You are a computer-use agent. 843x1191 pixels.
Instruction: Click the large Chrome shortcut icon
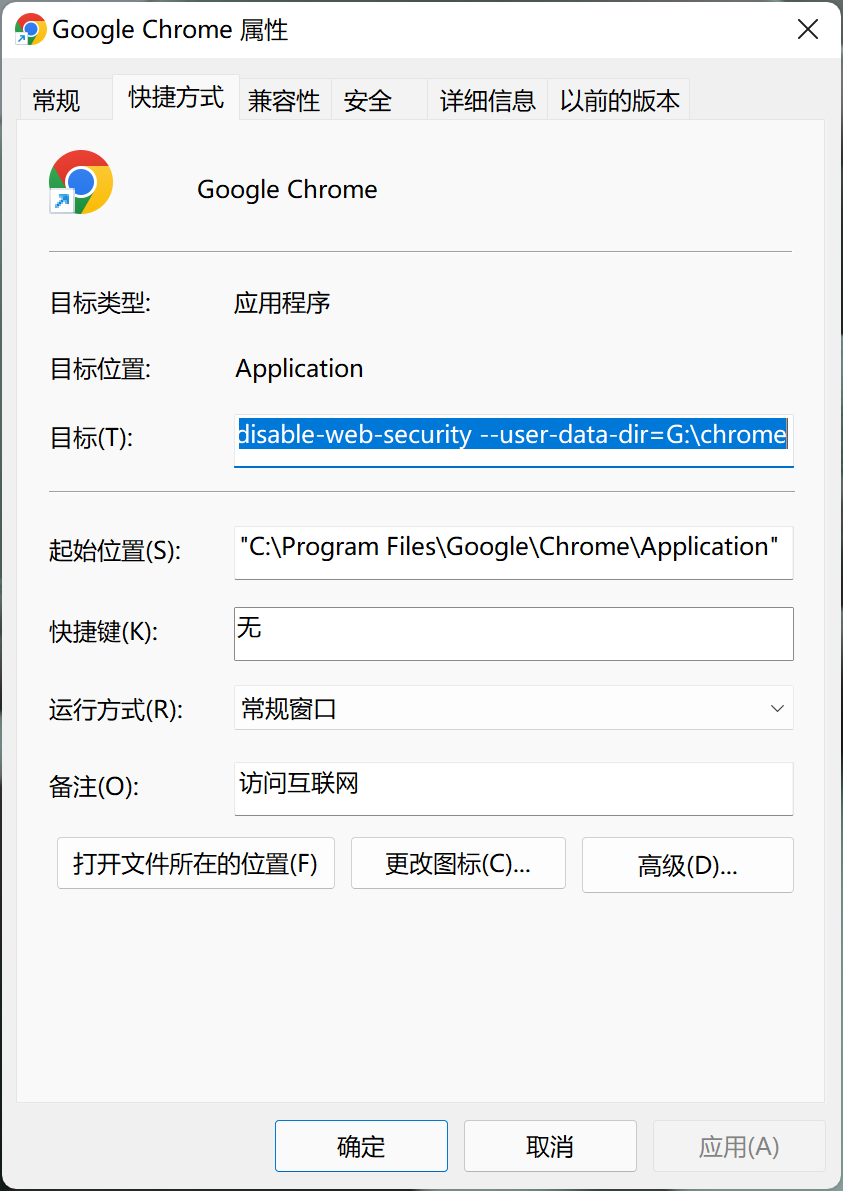80,182
